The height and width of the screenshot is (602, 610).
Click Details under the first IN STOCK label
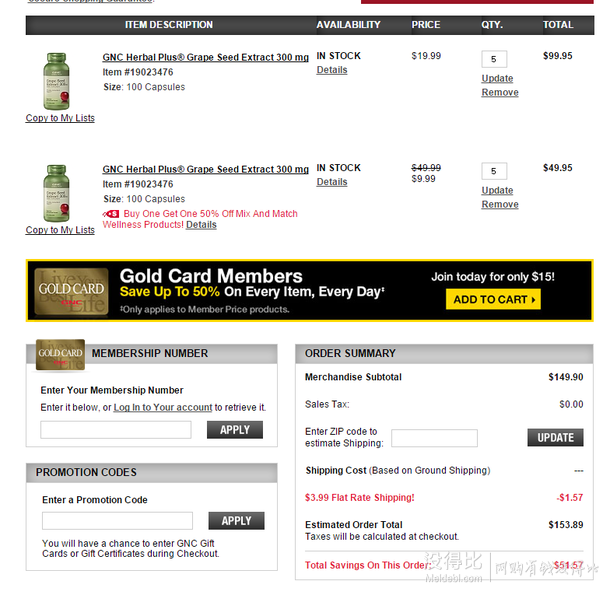point(332,70)
